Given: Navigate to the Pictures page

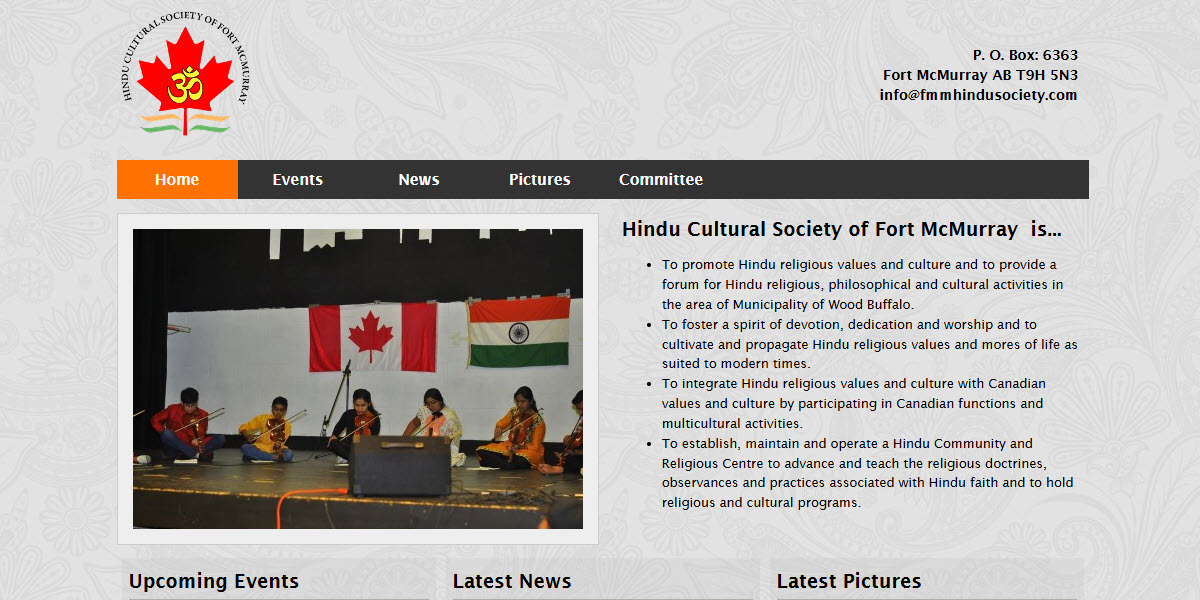Looking at the screenshot, I should tap(539, 179).
